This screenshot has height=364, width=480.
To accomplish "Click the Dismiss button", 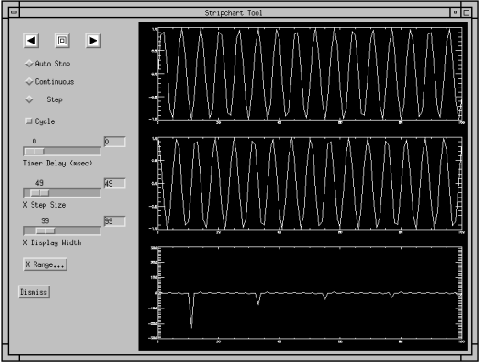I will coord(34,292).
